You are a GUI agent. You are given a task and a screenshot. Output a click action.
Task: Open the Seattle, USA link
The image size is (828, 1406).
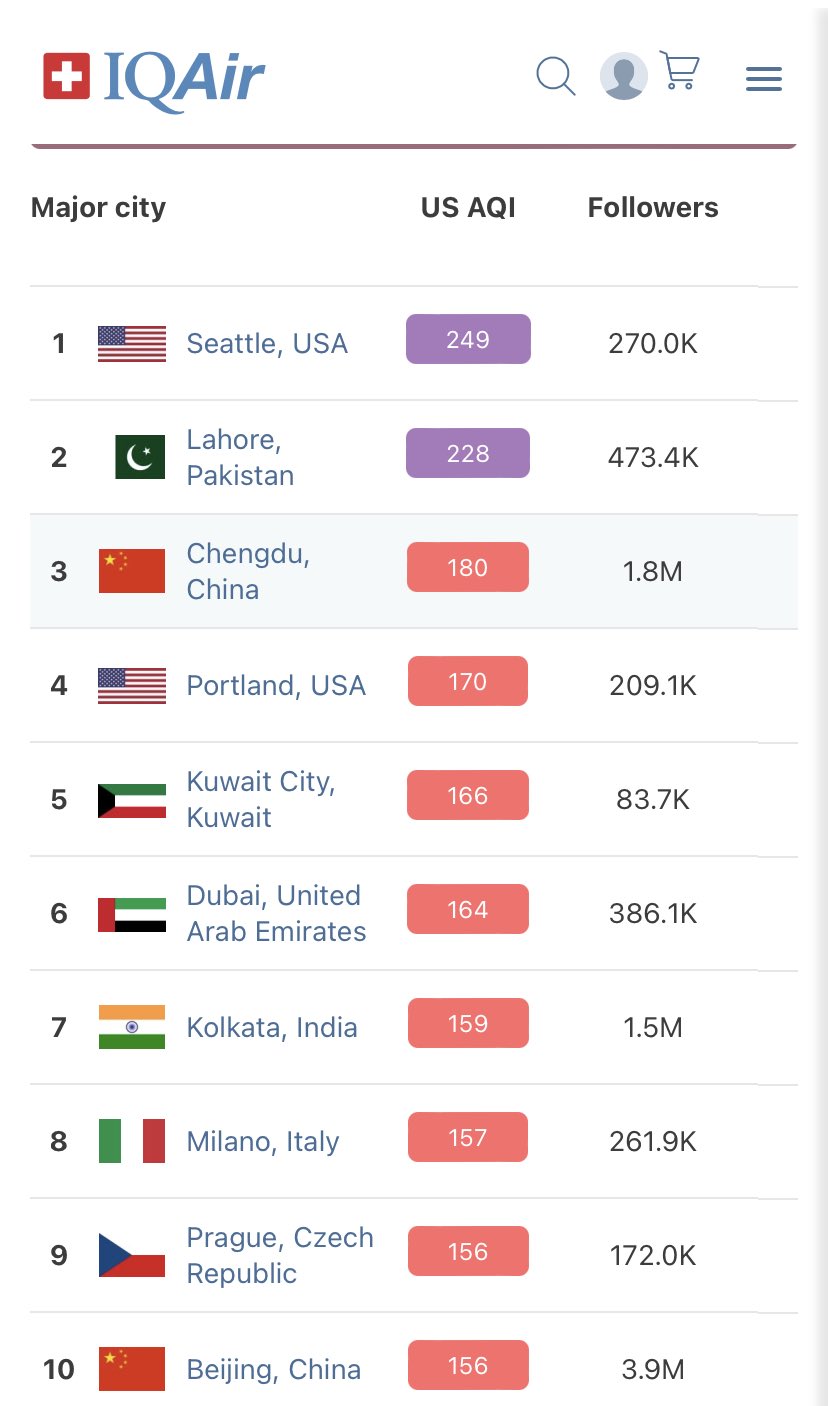click(x=267, y=343)
